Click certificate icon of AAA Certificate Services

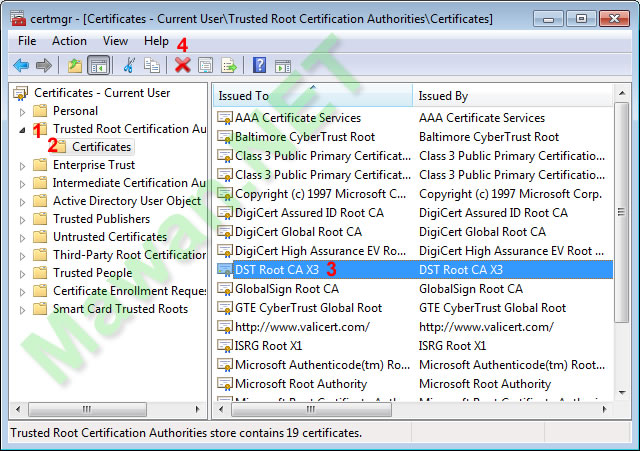click(225, 118)
